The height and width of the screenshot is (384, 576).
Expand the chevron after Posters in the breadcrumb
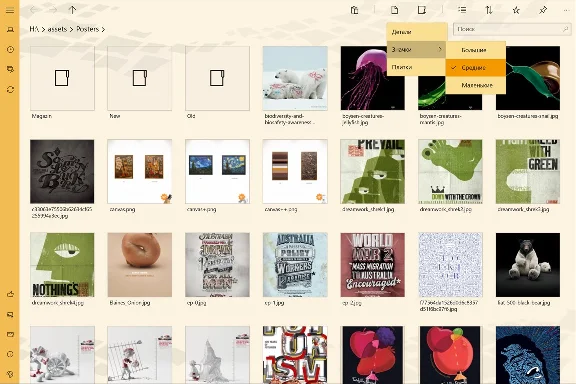coord(103,29)
